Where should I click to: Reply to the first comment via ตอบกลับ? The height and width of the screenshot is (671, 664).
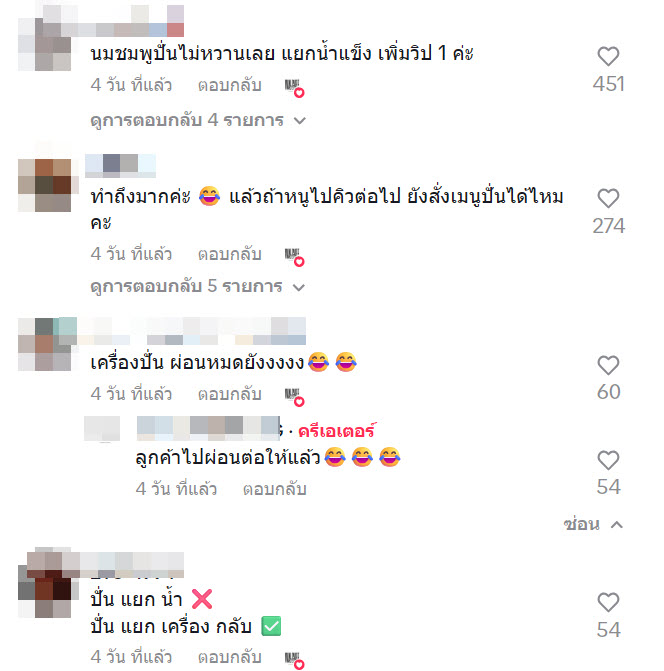point(229,85)
